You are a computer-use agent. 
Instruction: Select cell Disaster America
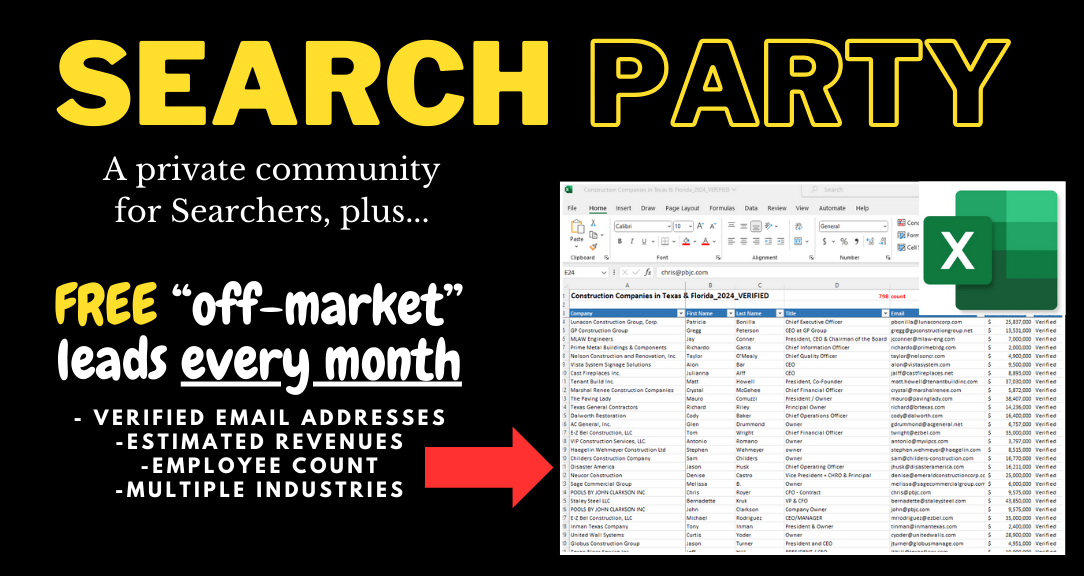pyautogui.click(x=626, y=467)
